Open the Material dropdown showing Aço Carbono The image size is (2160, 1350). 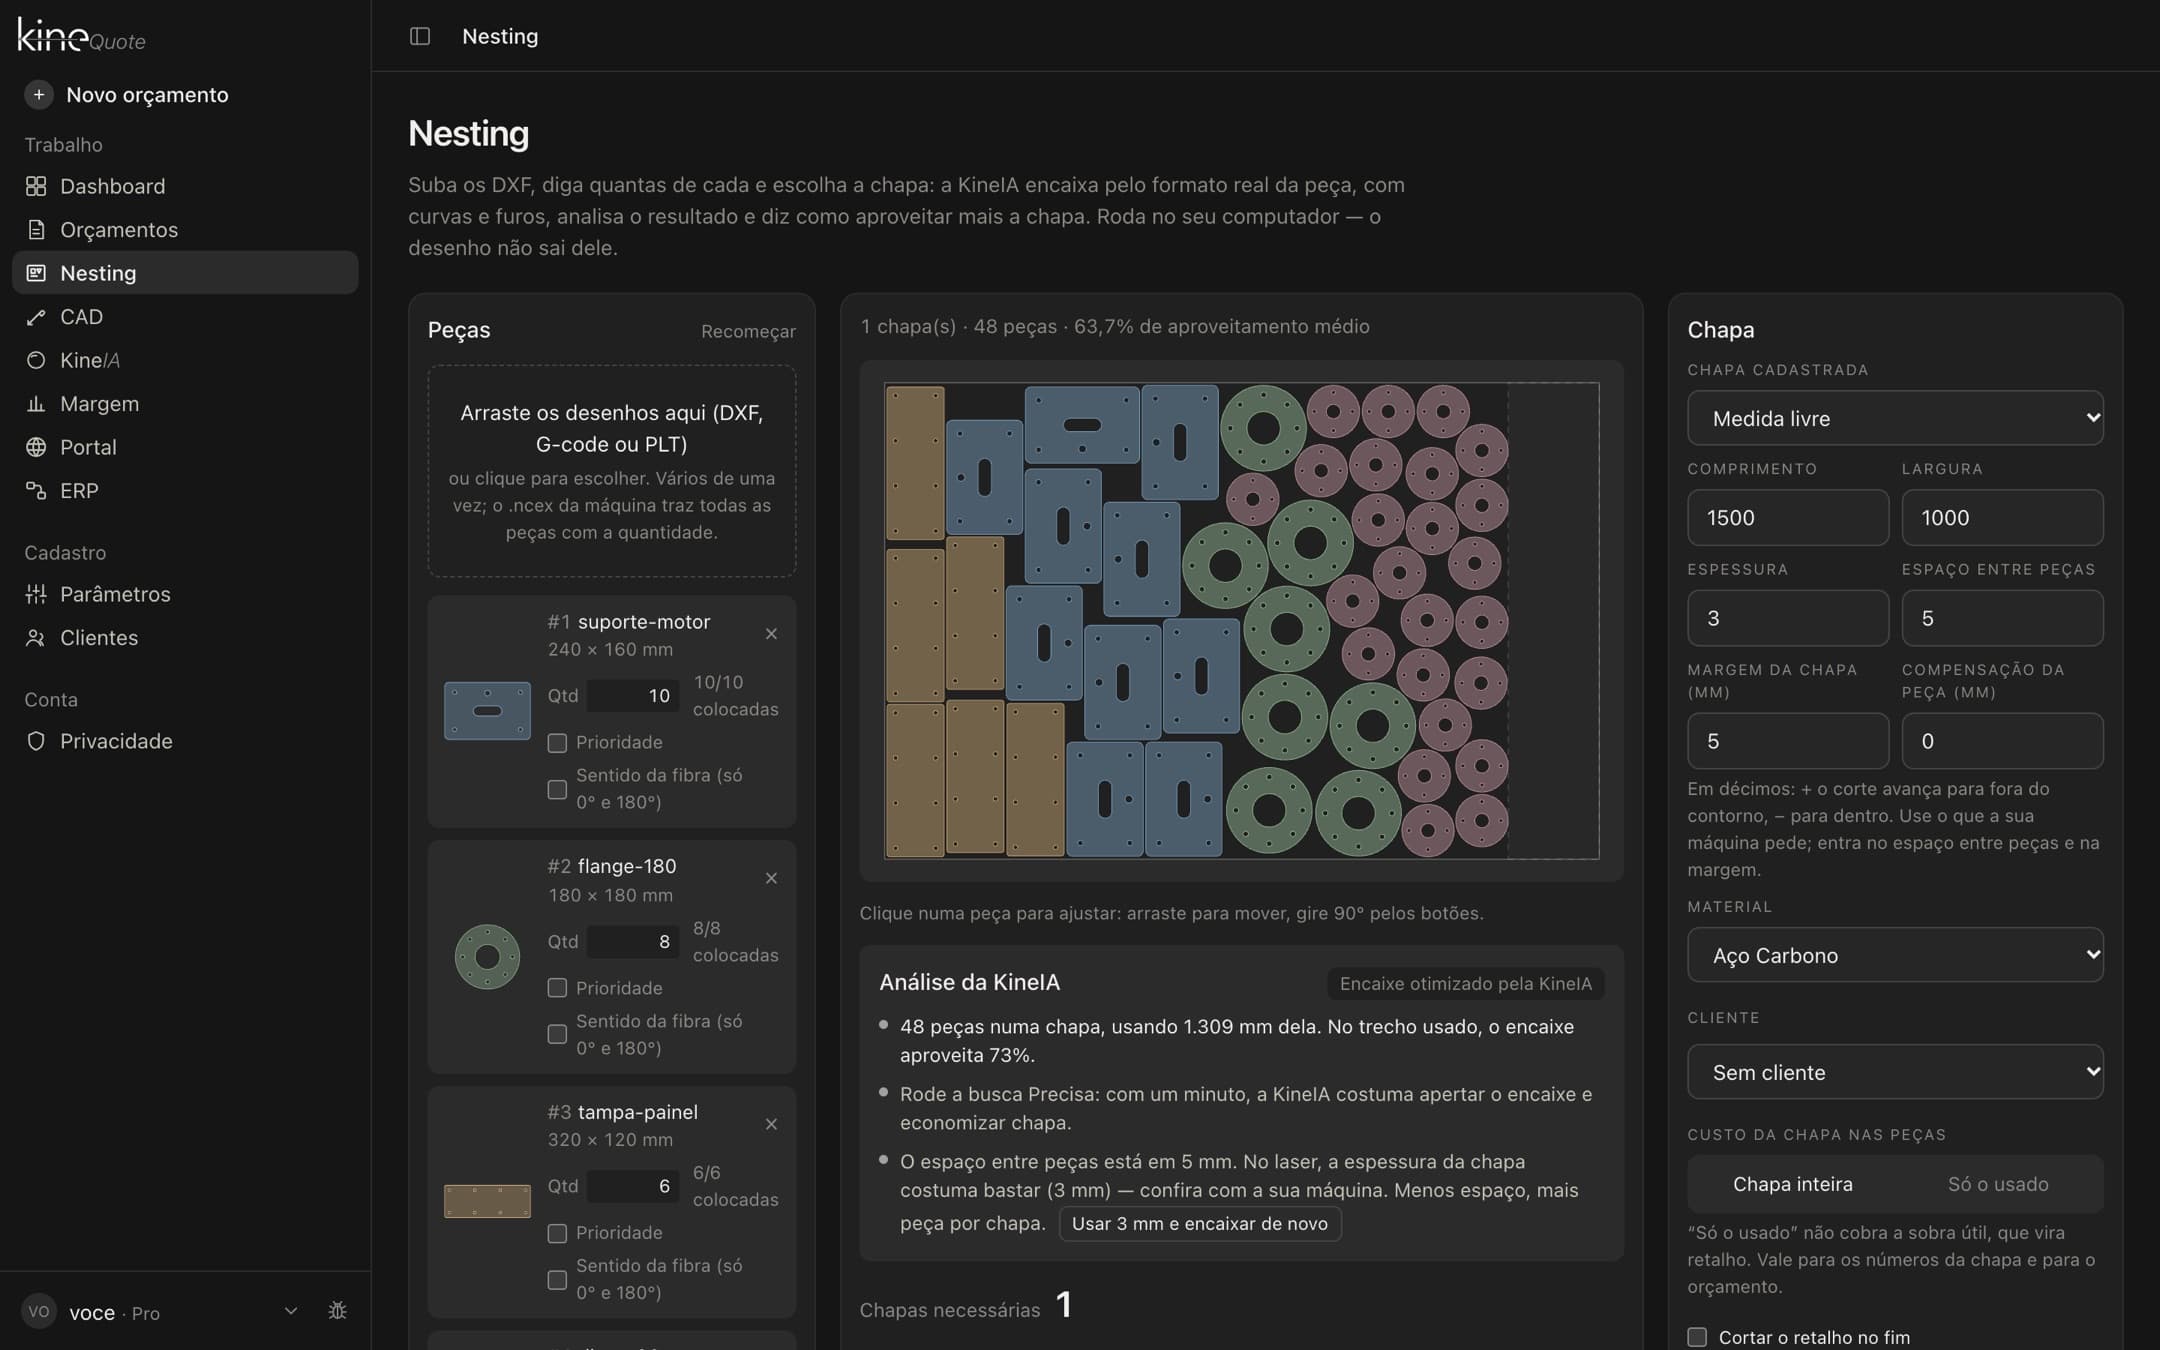[x=1895, y=955]
